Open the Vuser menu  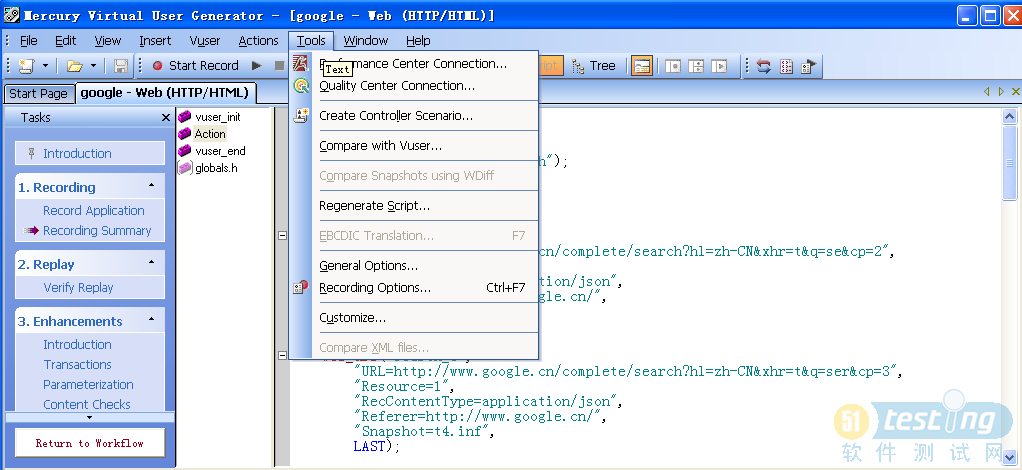(x=205, y=40)
